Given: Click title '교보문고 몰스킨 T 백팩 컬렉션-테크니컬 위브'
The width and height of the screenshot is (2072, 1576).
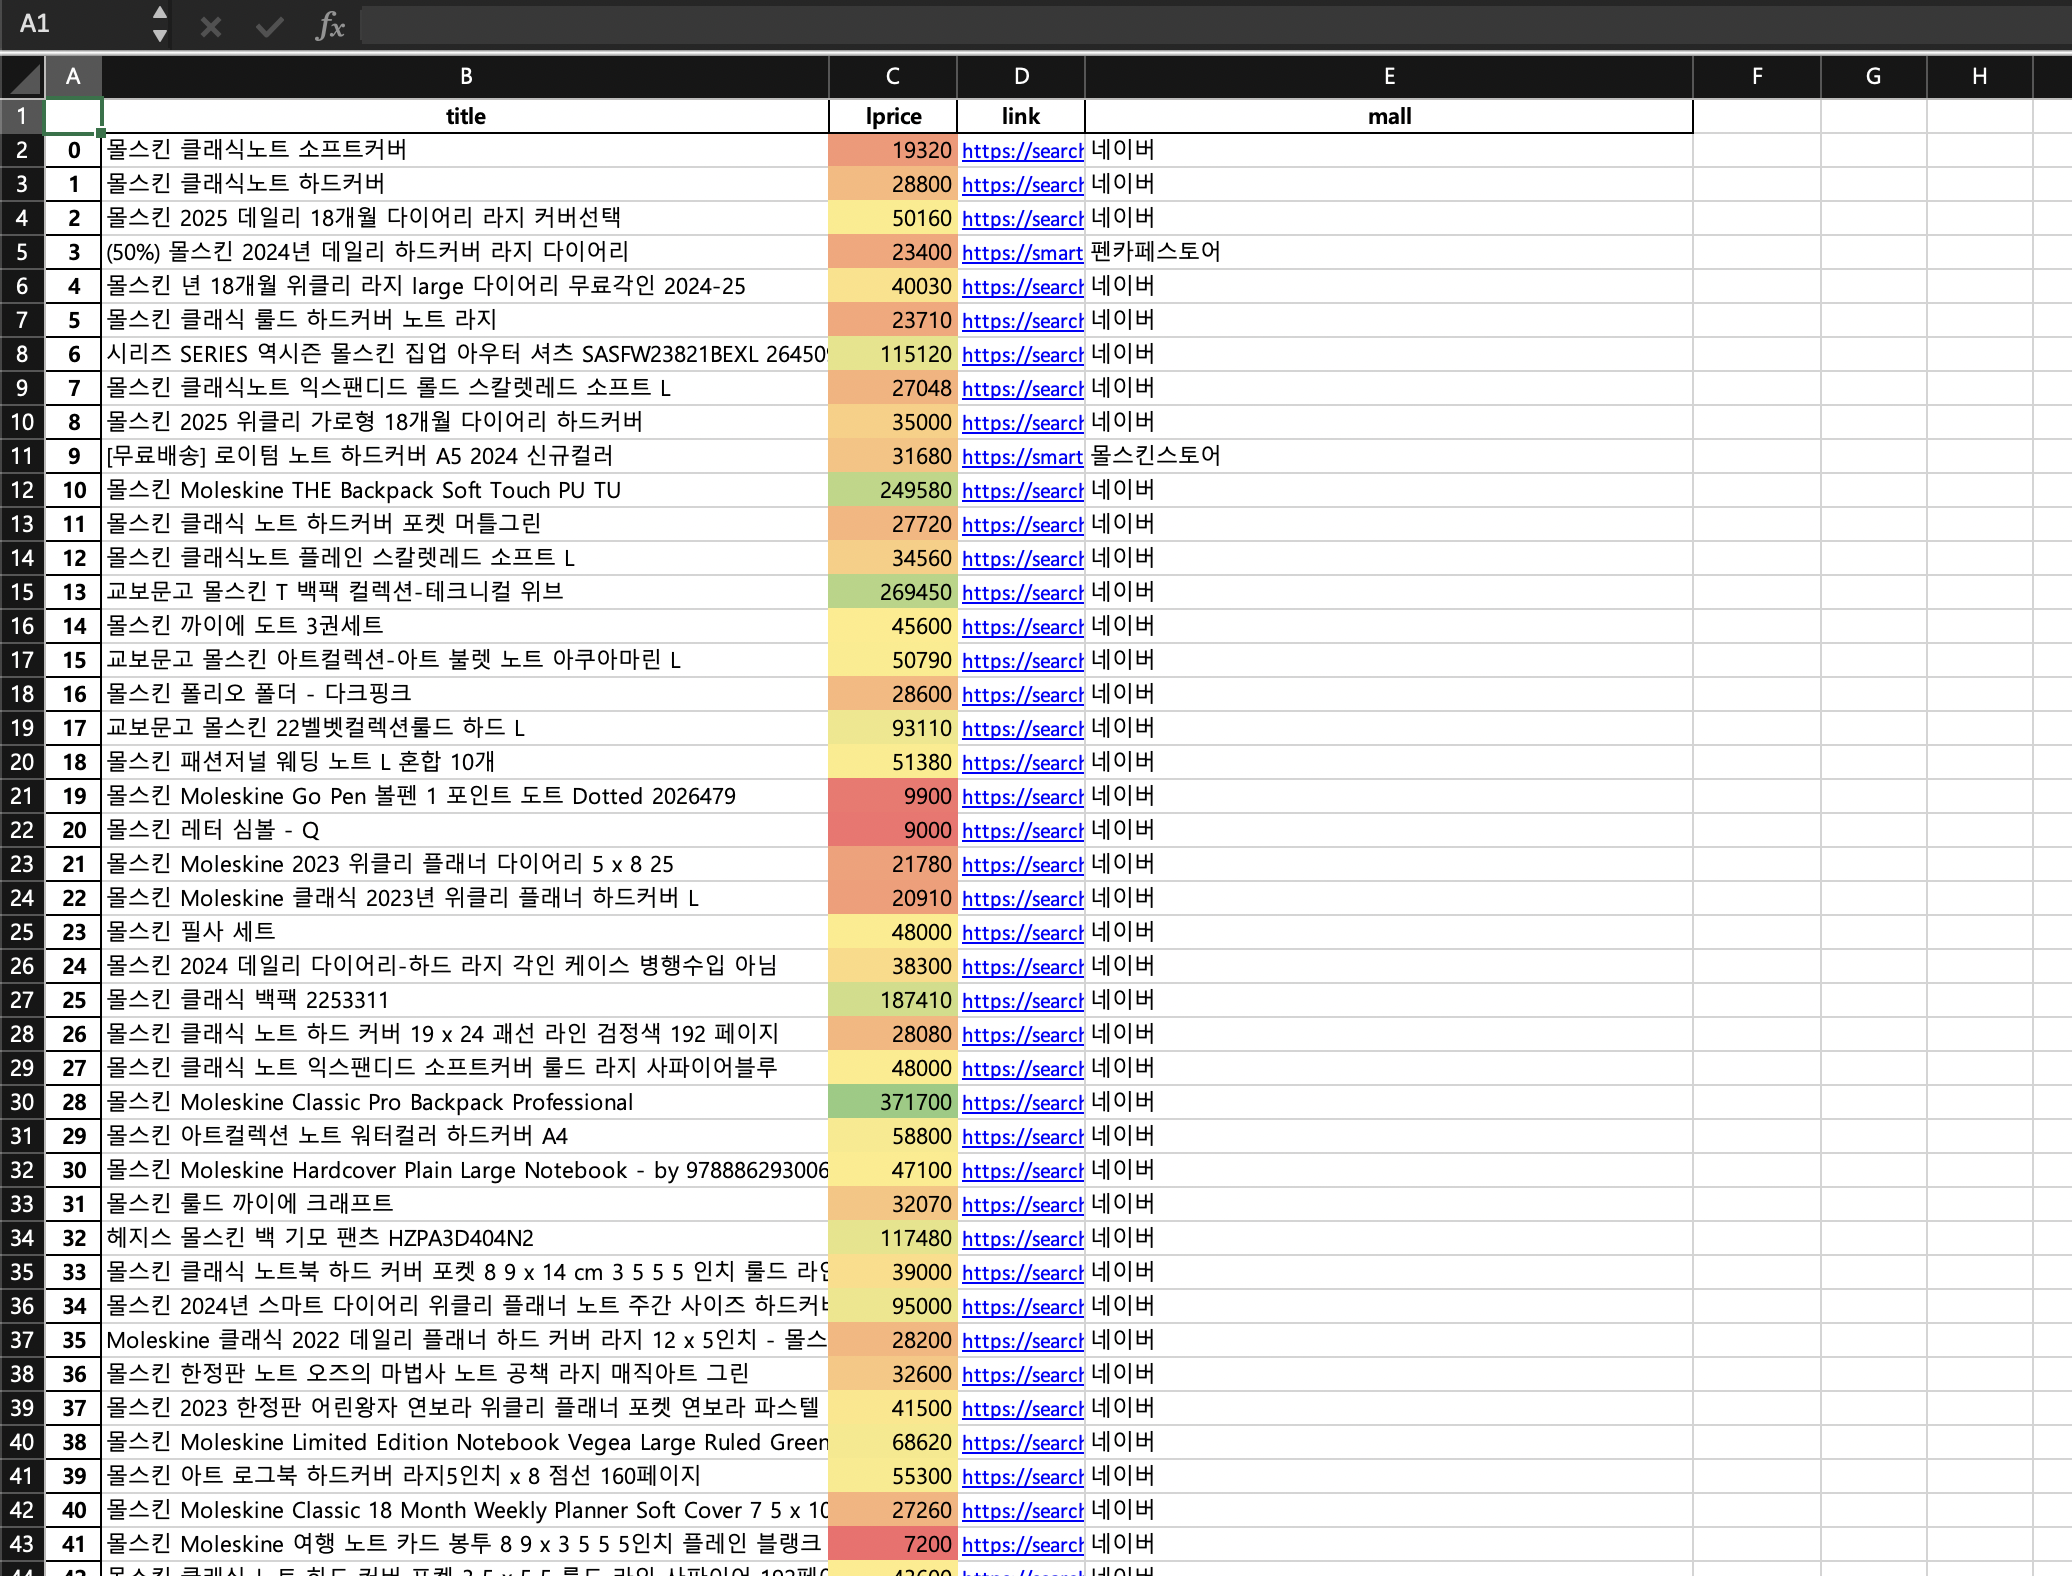Looking at the screenshot, I should point(335,592).
